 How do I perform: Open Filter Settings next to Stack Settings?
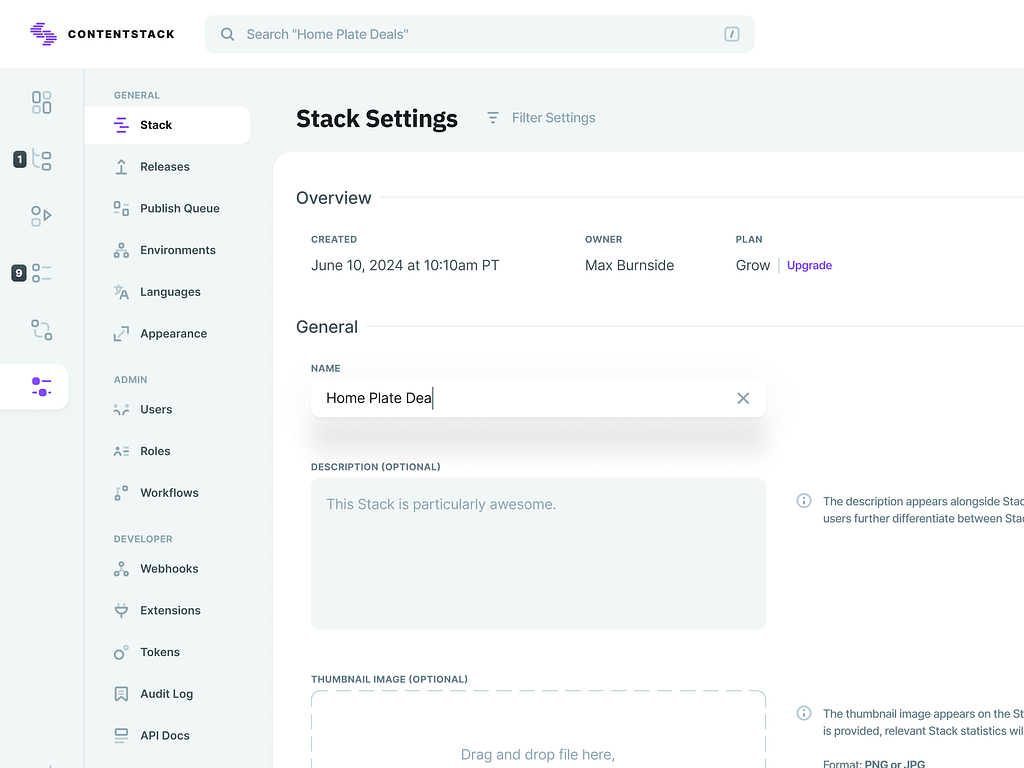tap(540, 118)
